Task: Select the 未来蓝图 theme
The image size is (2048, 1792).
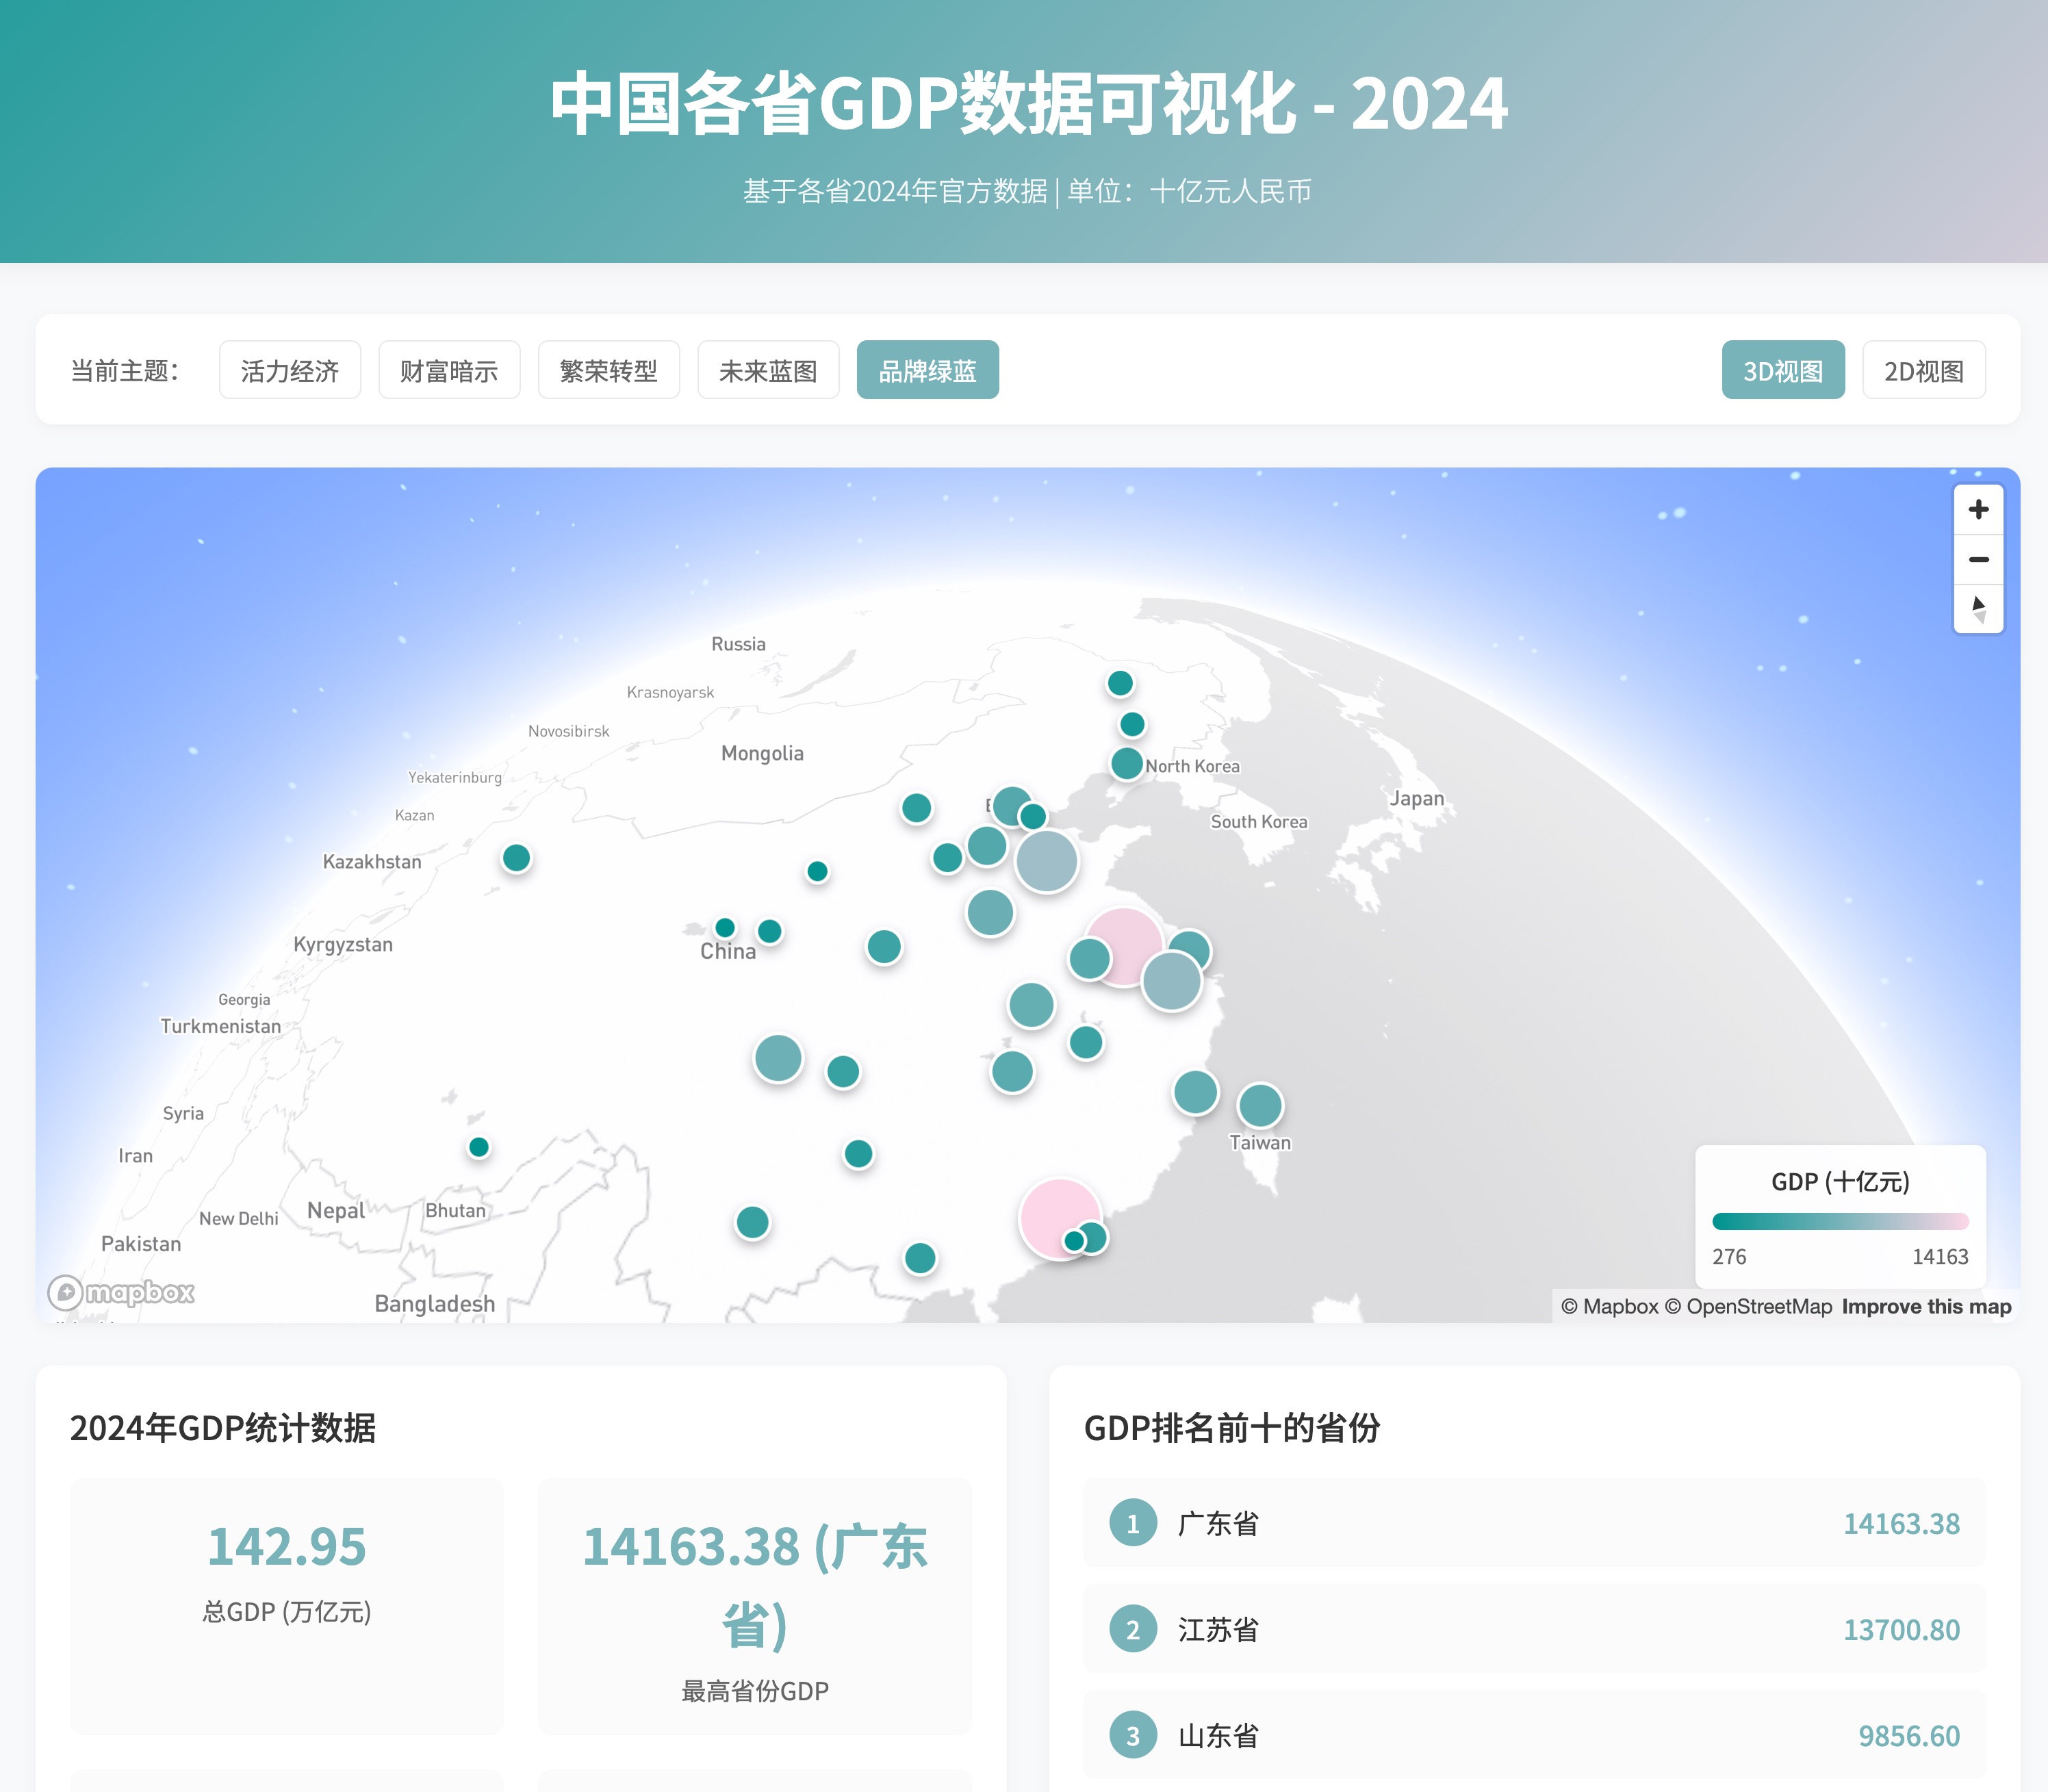Action: click(x=768, y=370)
